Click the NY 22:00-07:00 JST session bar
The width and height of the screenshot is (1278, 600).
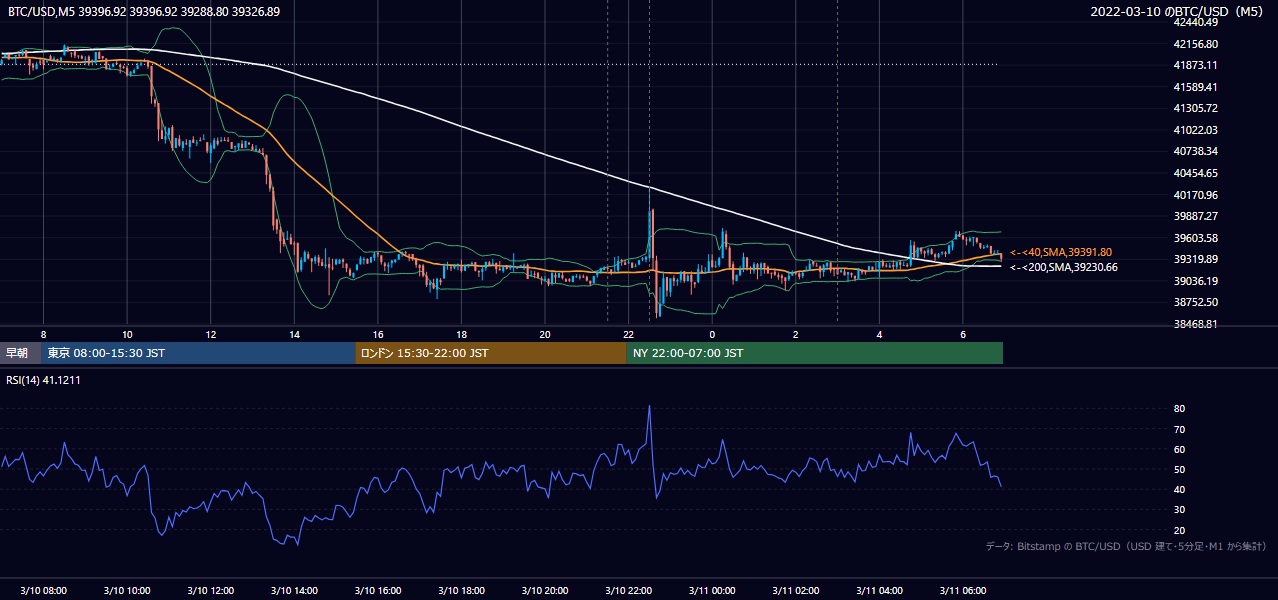815,353
